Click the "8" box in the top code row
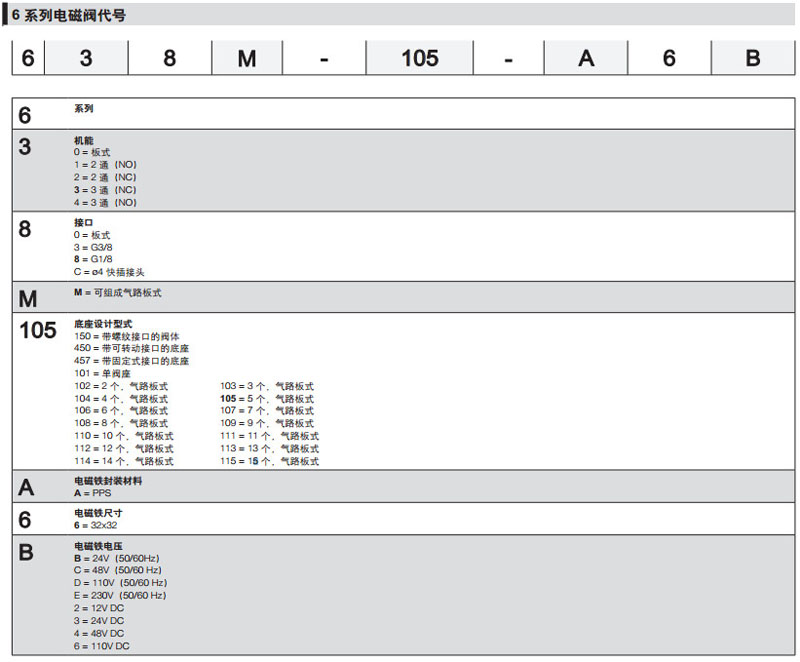 [169, 58]
